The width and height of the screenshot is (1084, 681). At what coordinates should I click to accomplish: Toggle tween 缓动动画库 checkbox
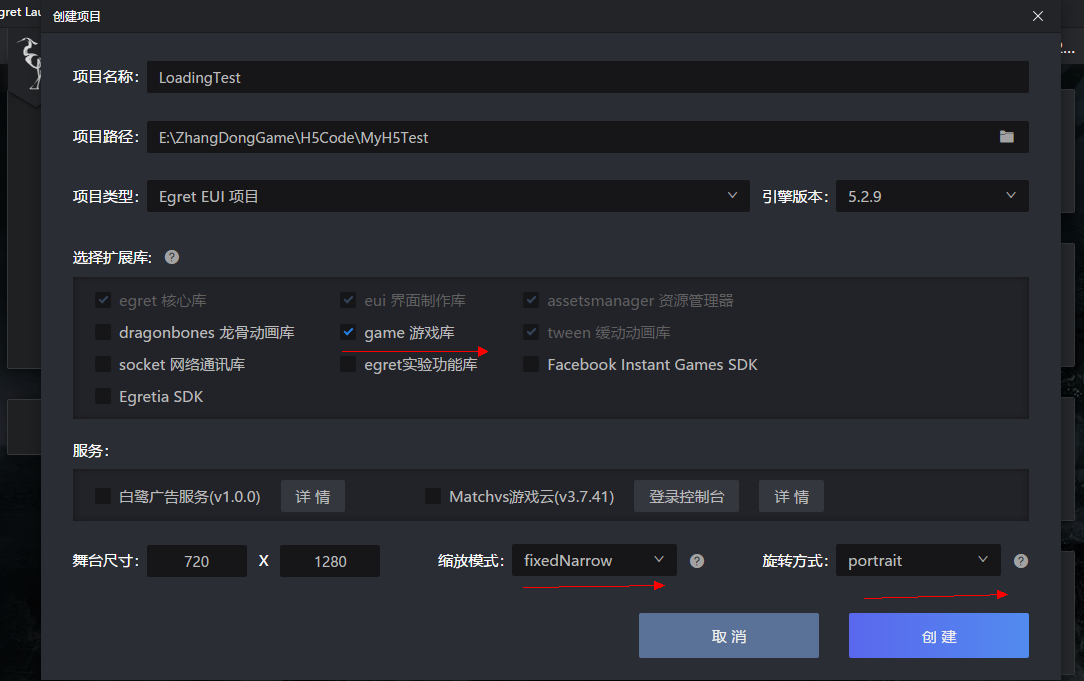(531, 332)
